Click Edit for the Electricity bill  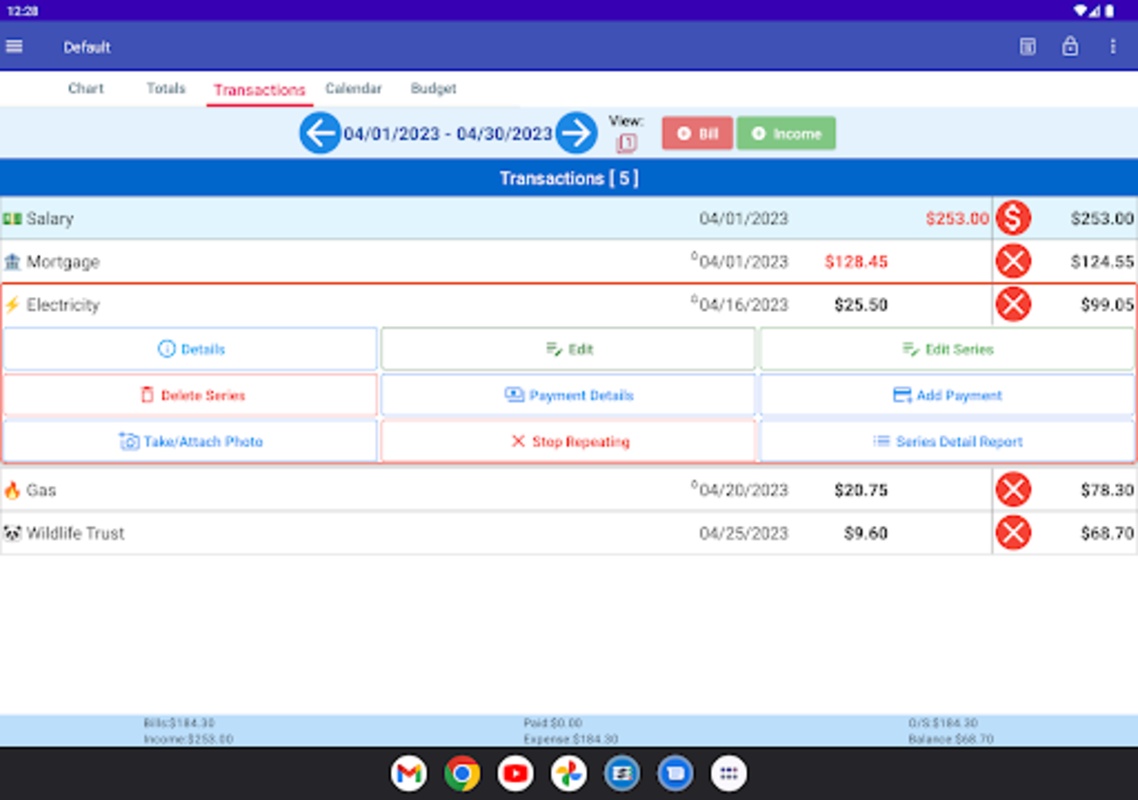[x=568, y=349]
